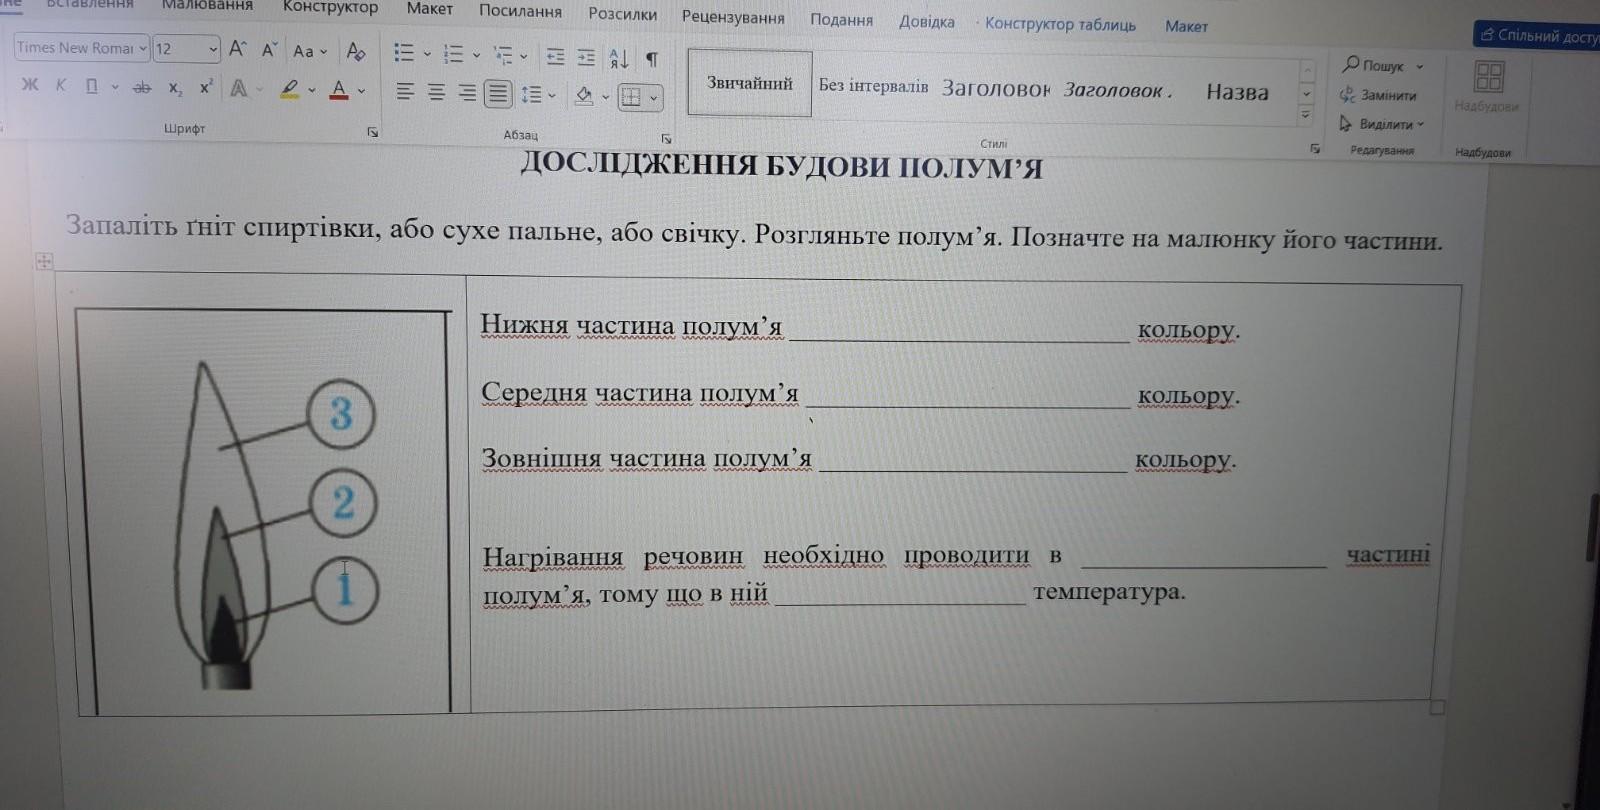
Task: Sort the selected text alphabetically
Action: click(619, 59)
